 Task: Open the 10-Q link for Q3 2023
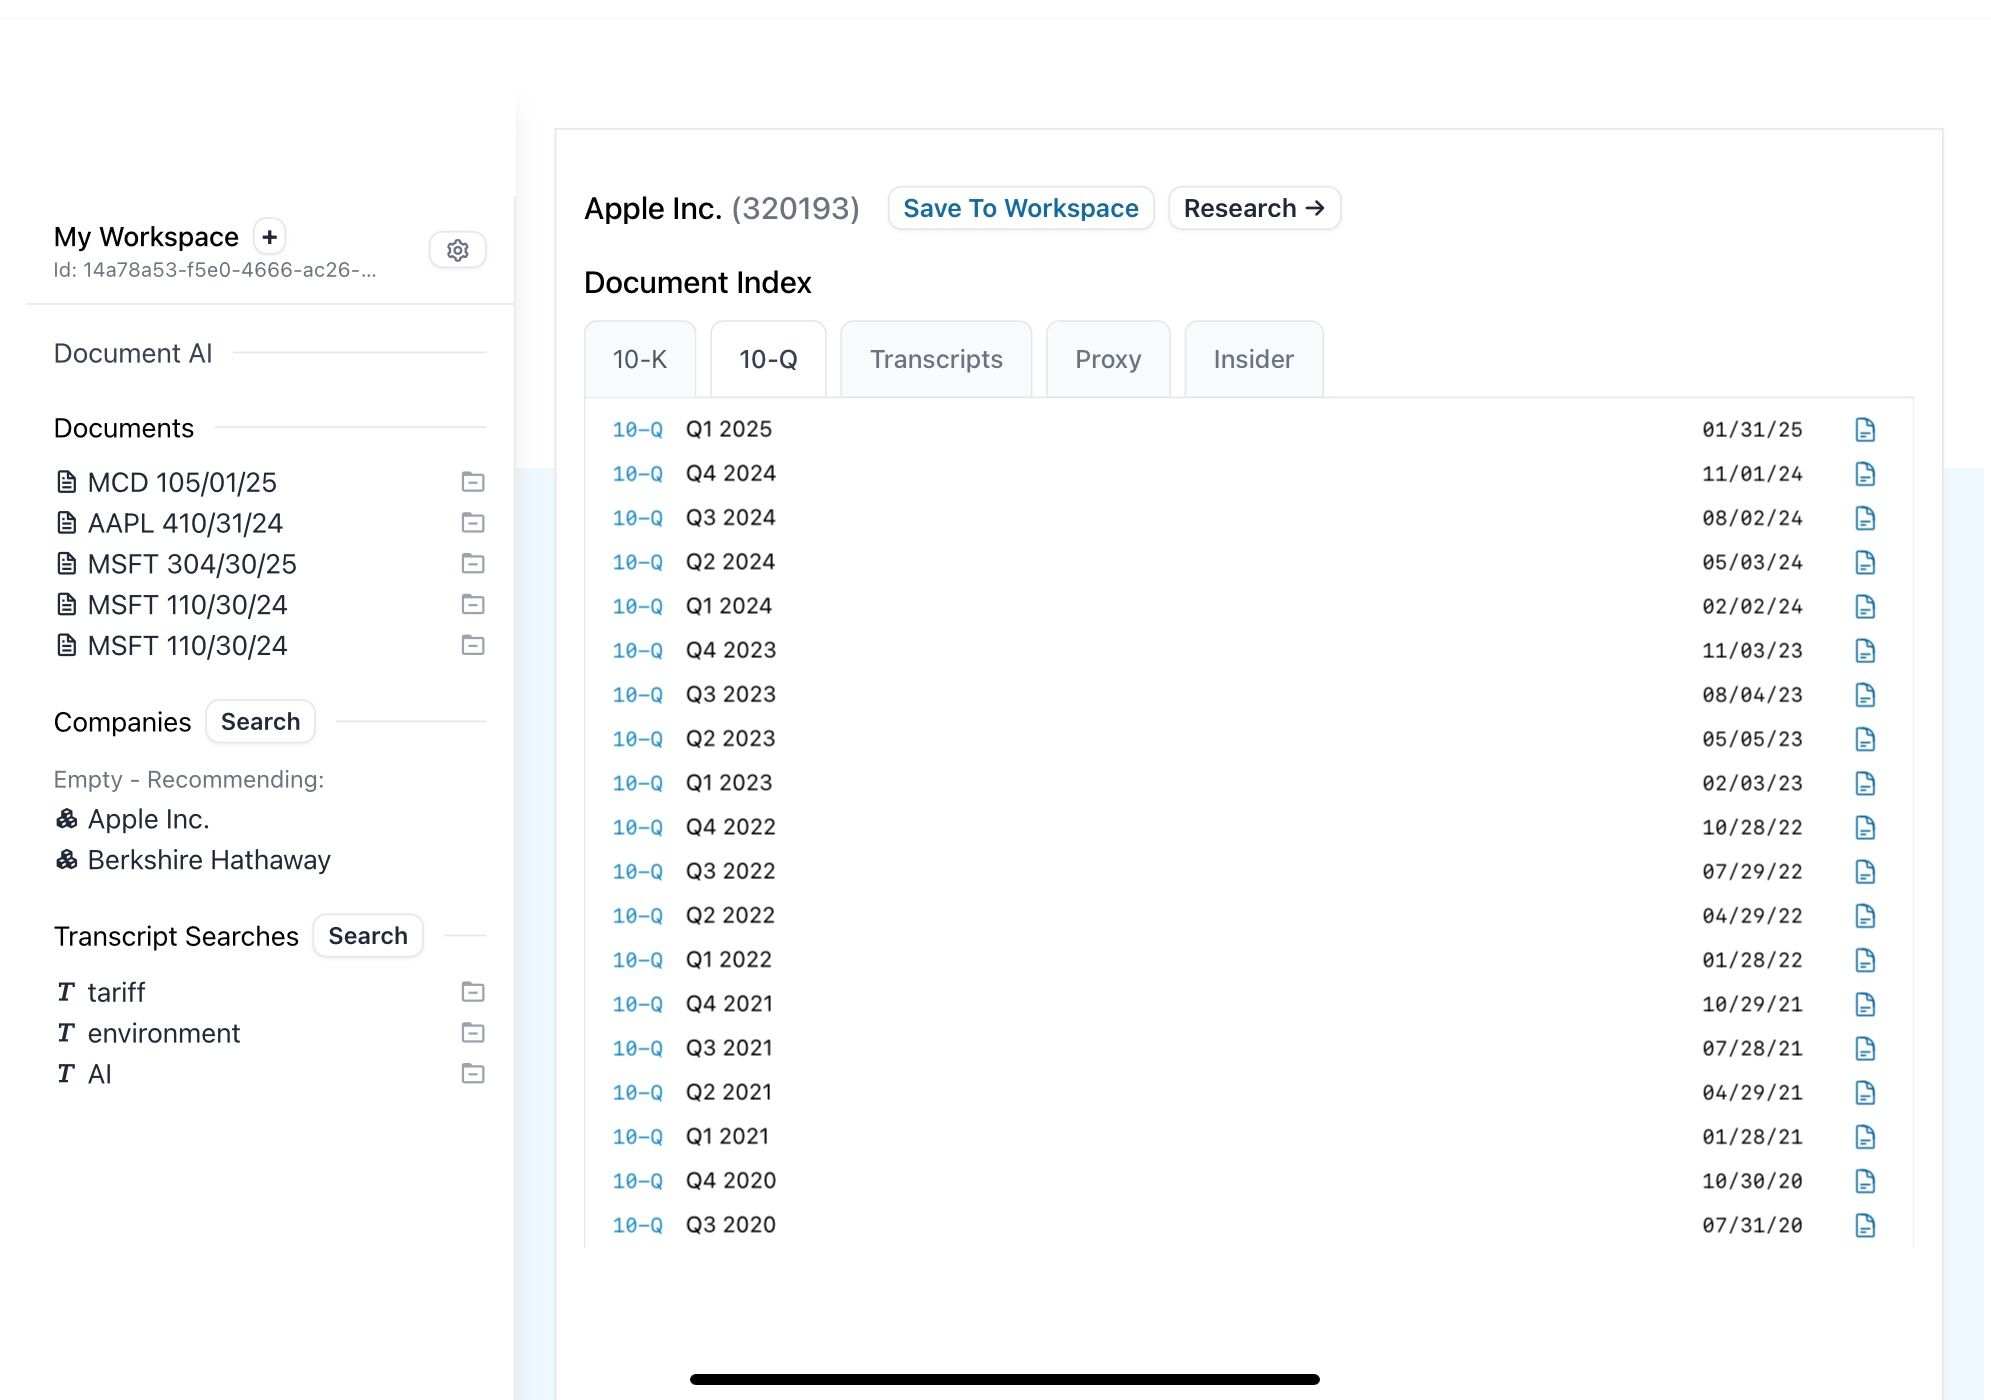(638, 695)
